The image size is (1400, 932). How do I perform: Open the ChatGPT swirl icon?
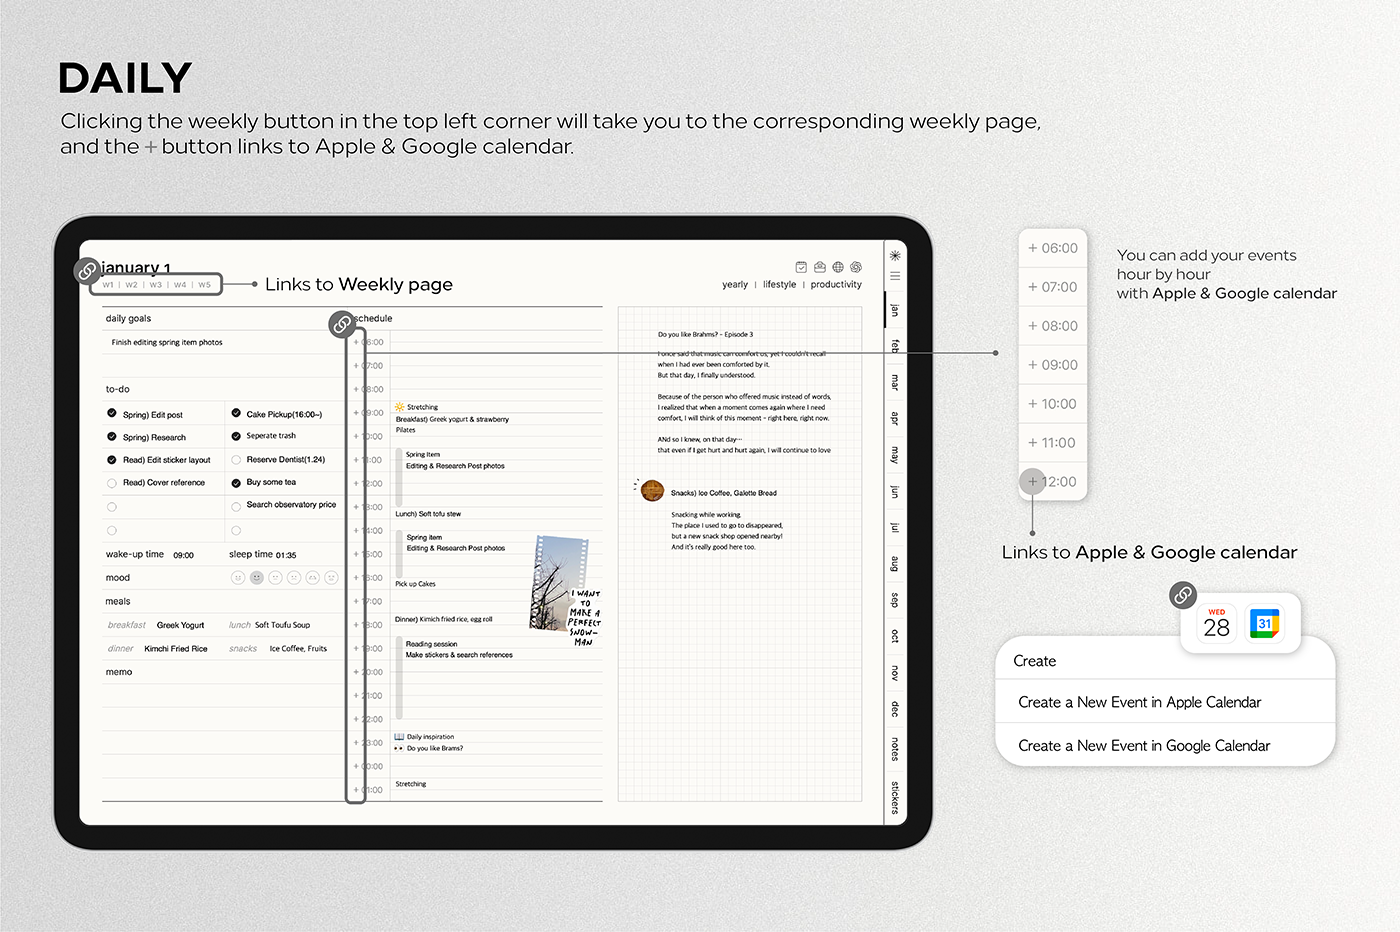pyautogui.click(x=856, y=267)
